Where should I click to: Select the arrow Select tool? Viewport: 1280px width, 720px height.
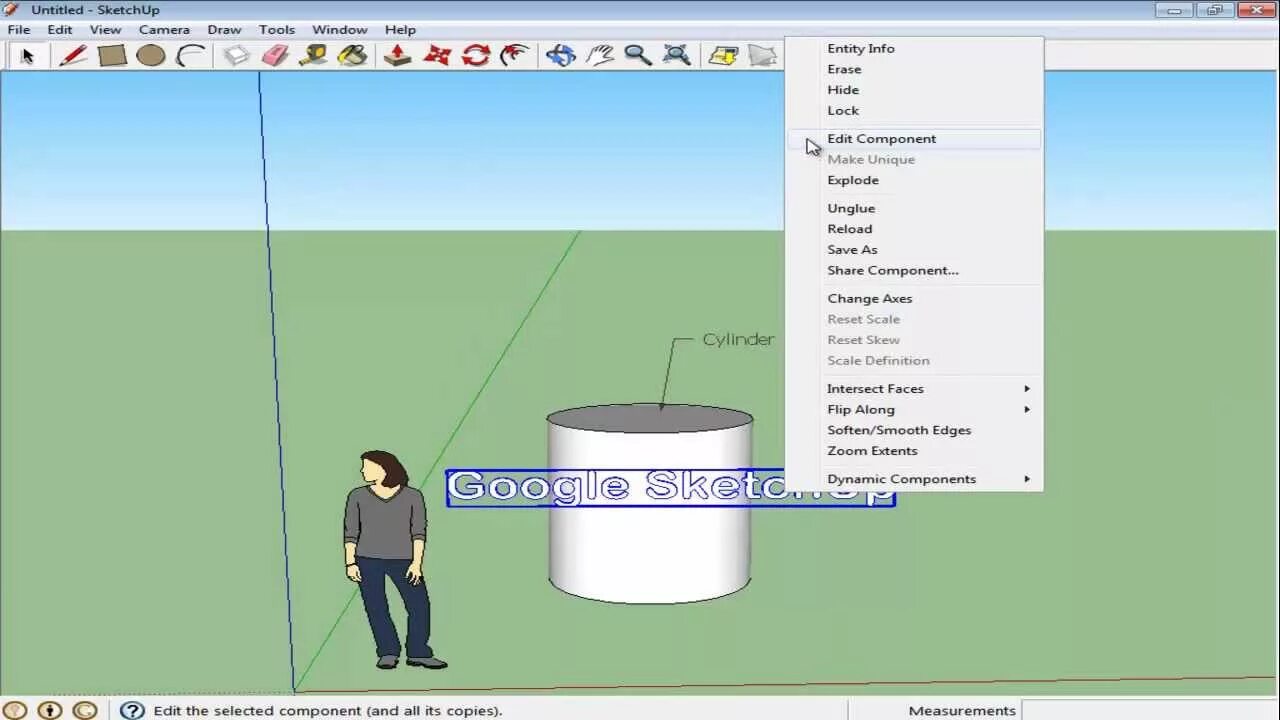point(27,56)
